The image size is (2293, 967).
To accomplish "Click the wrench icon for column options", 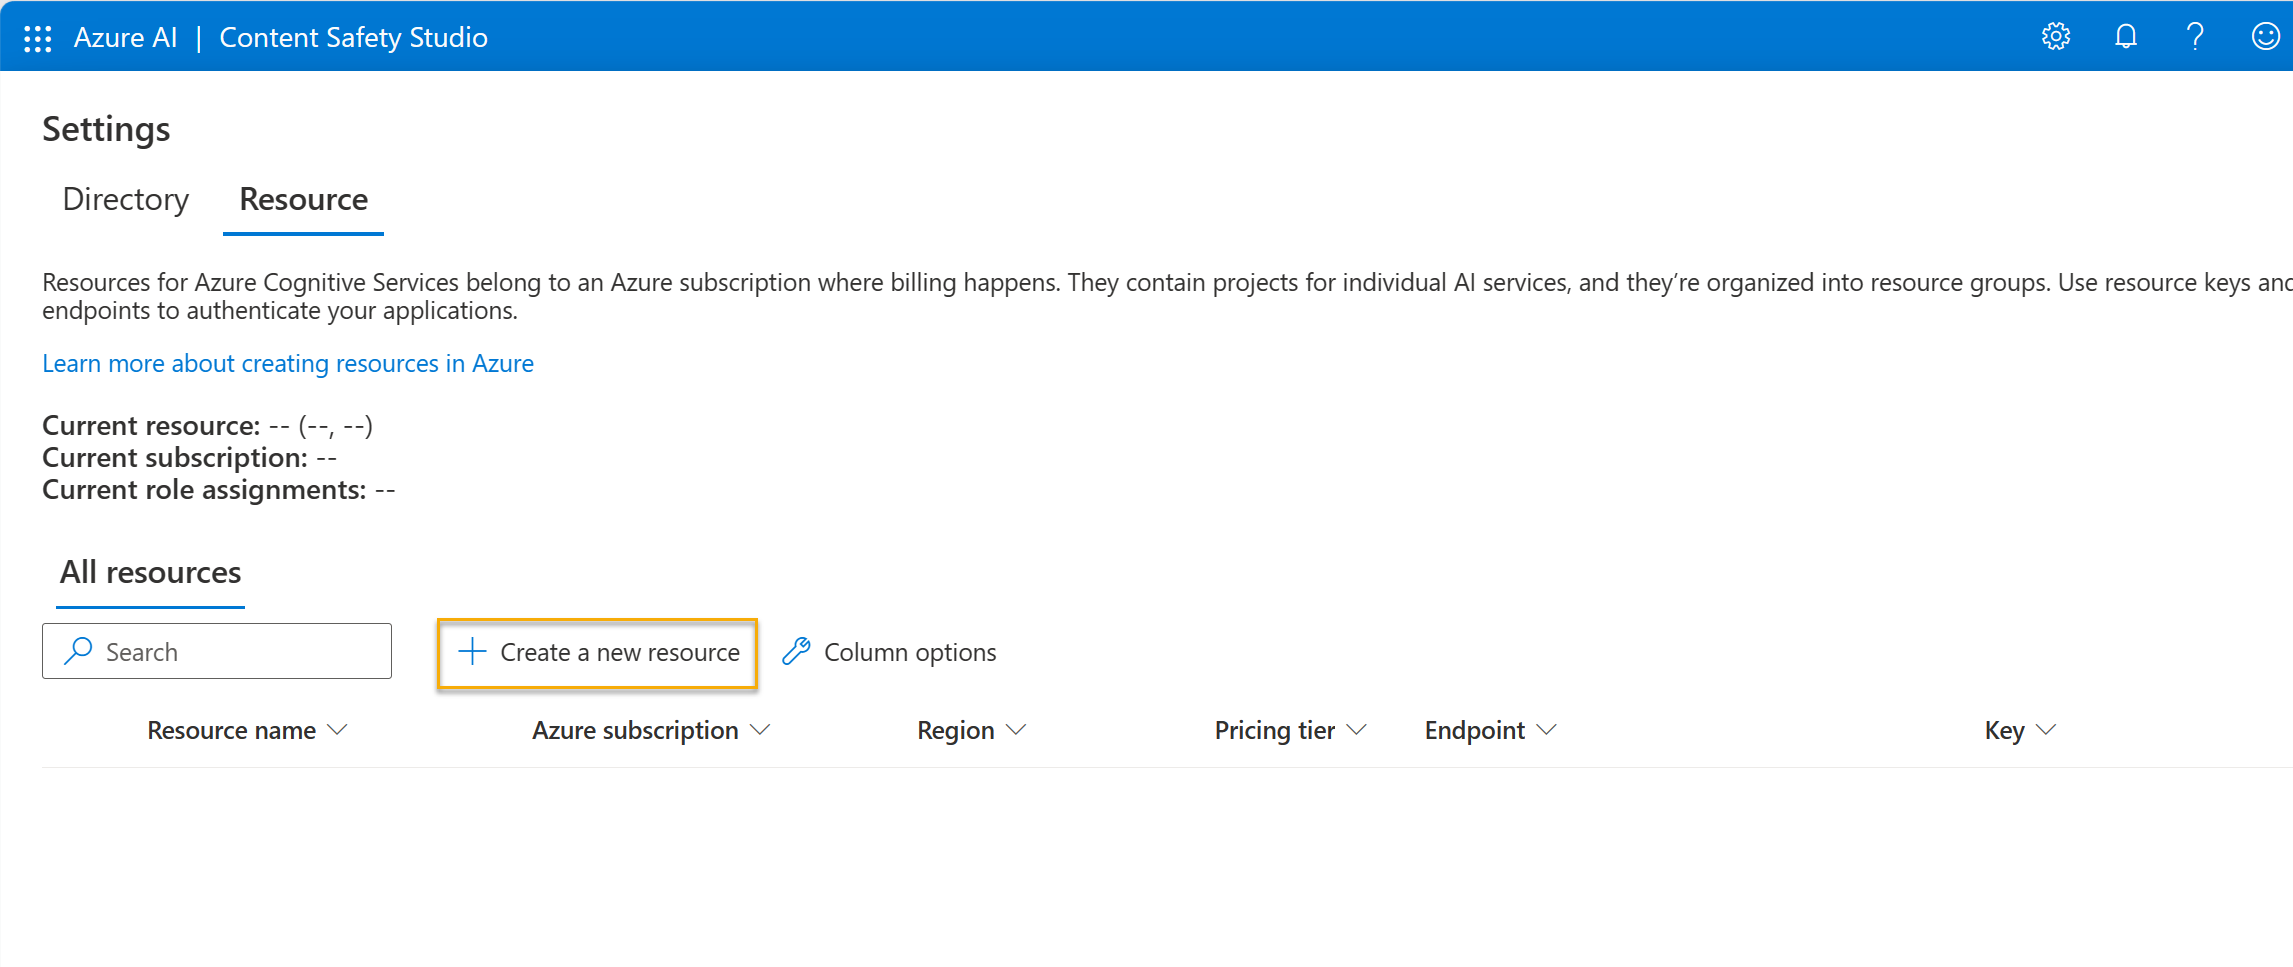I will pos(796,652).
